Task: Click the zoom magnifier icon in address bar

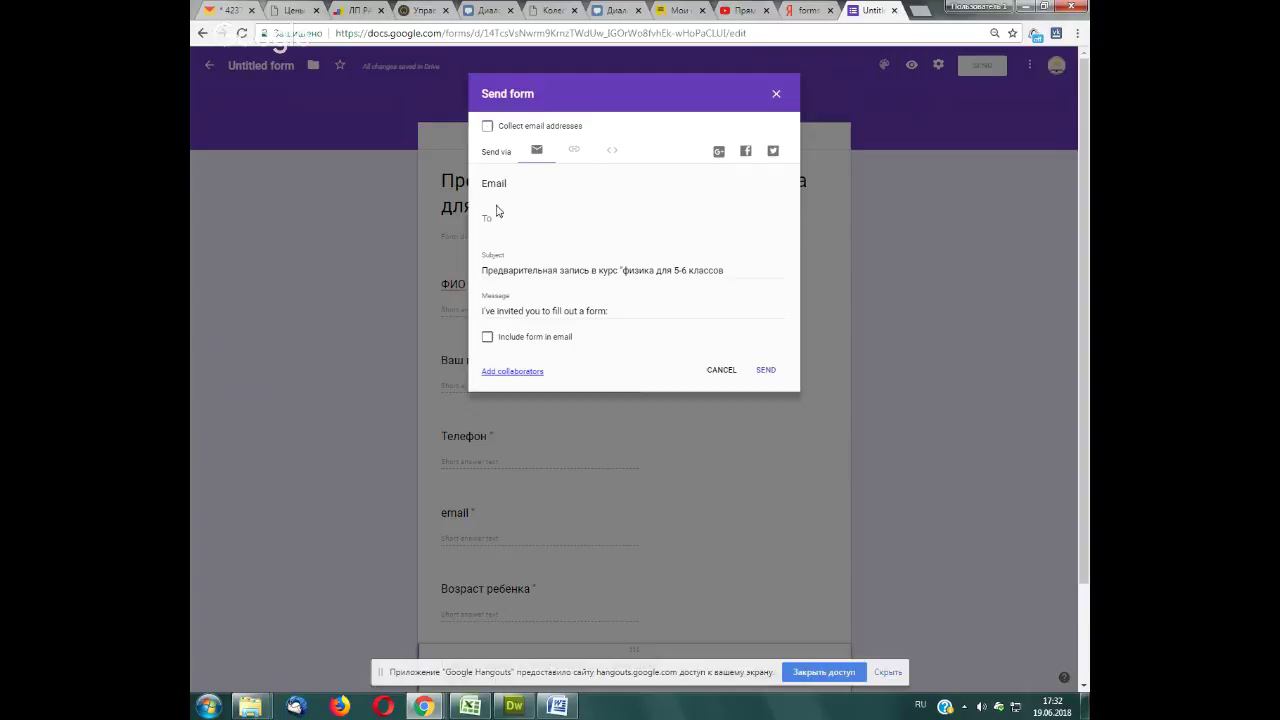Action: [994, 33]
